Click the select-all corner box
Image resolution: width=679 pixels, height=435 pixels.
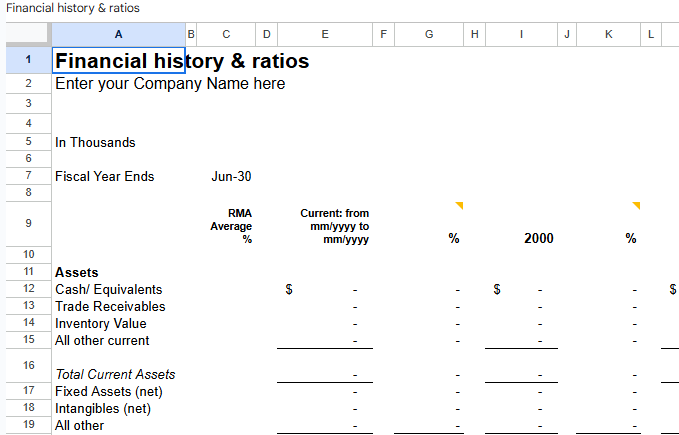[x=28, y=34]
